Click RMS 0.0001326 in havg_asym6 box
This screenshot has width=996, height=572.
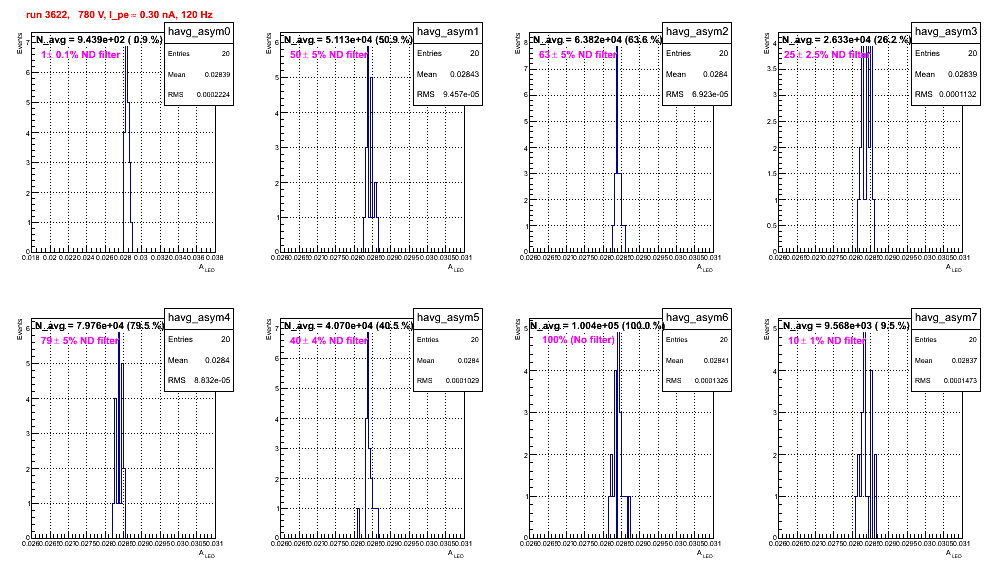tap(697, 381)
